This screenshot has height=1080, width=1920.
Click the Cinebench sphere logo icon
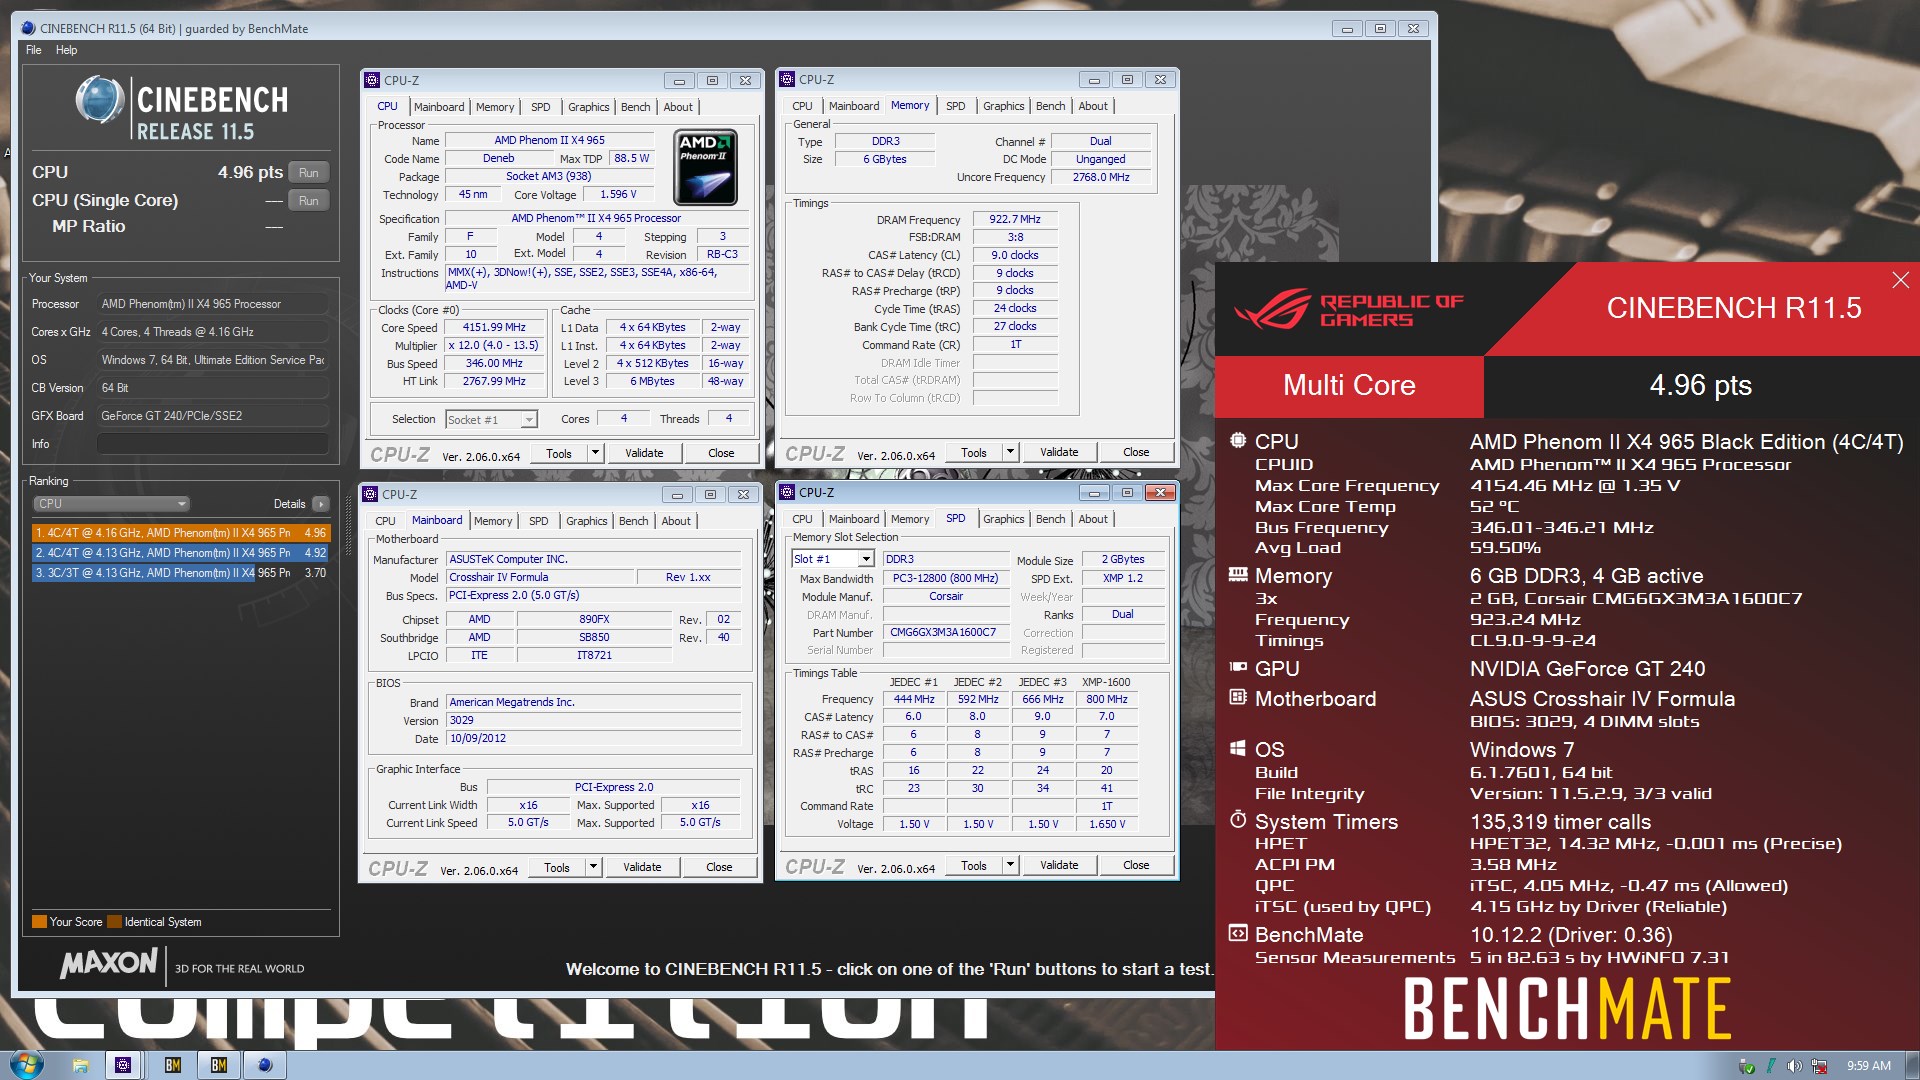[x=100, y=100]
